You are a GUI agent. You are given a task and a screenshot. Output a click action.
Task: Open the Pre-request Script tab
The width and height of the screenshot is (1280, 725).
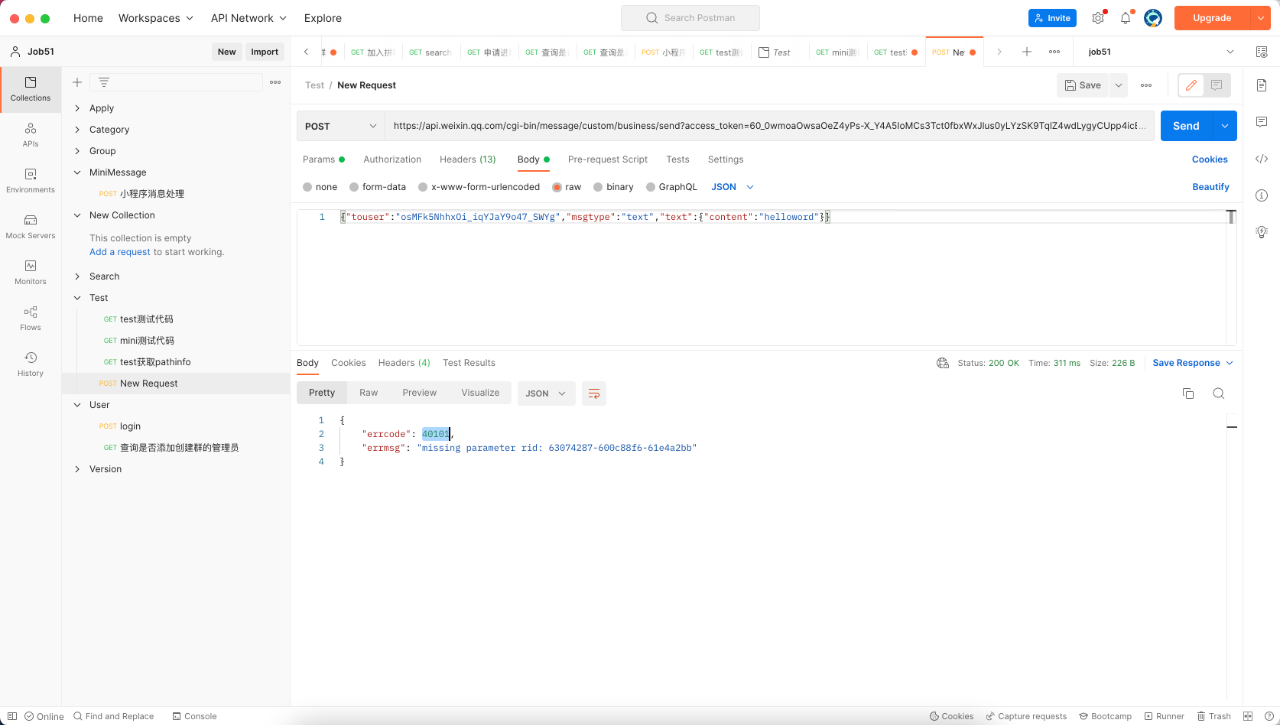click(x=608, y=160)
